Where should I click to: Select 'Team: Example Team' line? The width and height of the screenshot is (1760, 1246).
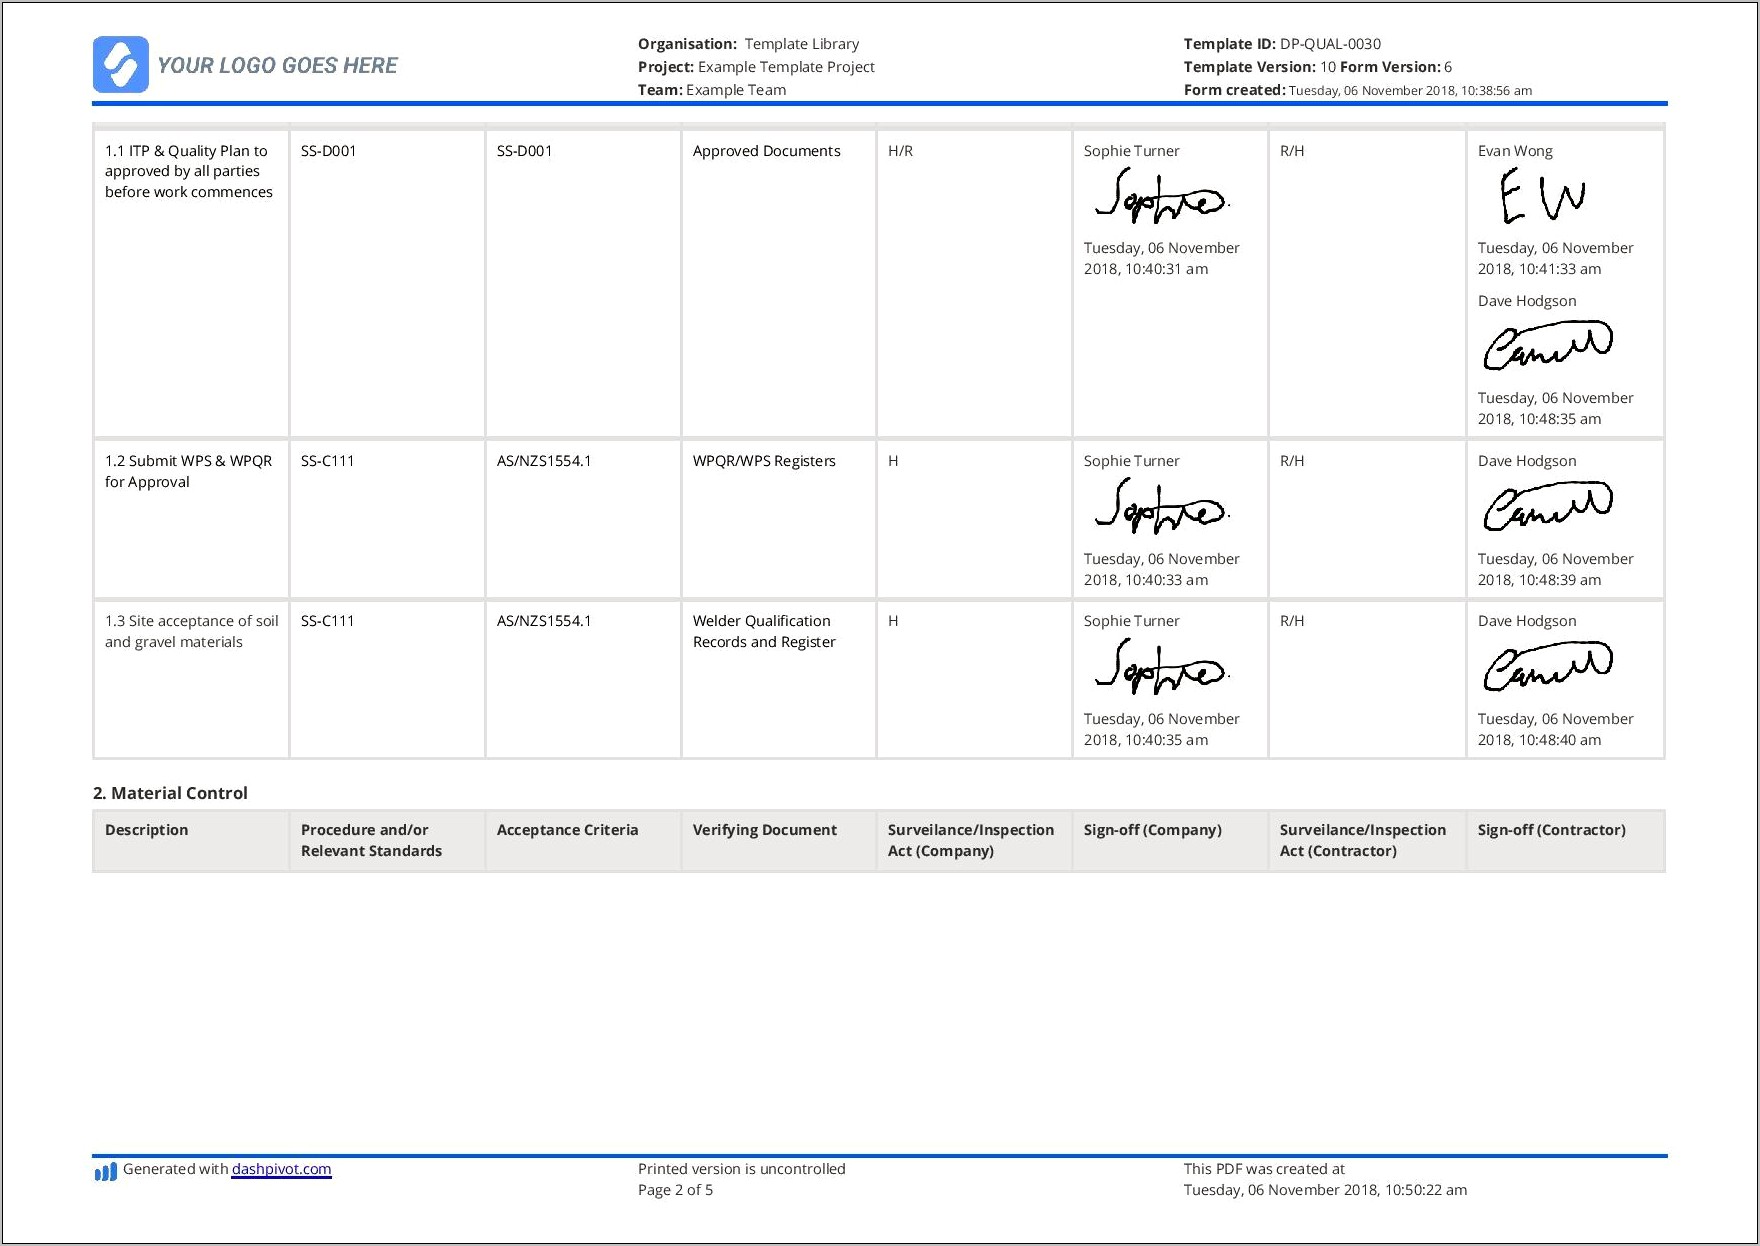(712, 90)
